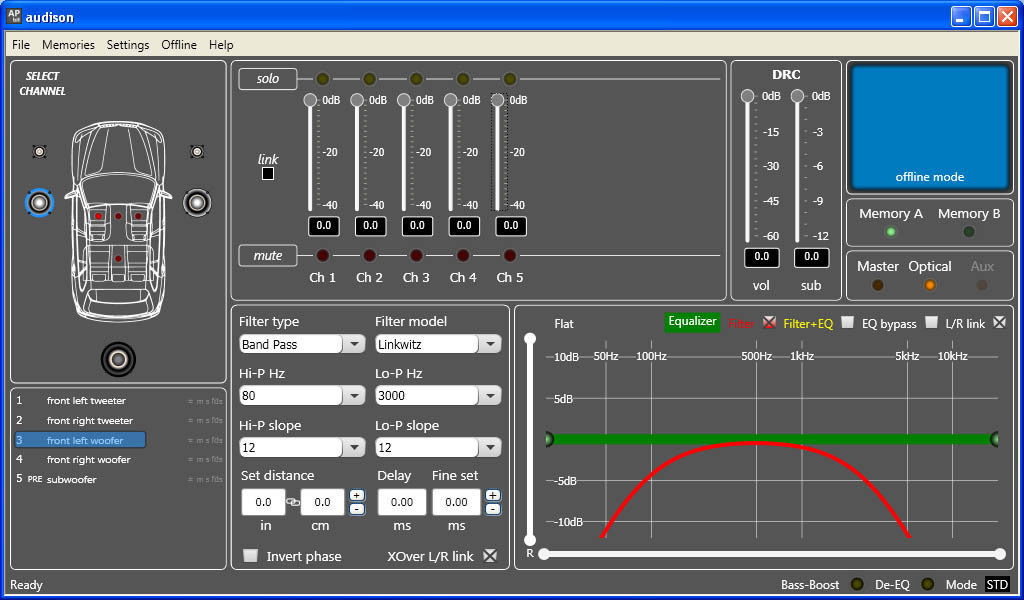The height and width of the screenshot is (600, 1024).
Task: Select the front right woofer speaker icon
Action: (x=197, y=203)
